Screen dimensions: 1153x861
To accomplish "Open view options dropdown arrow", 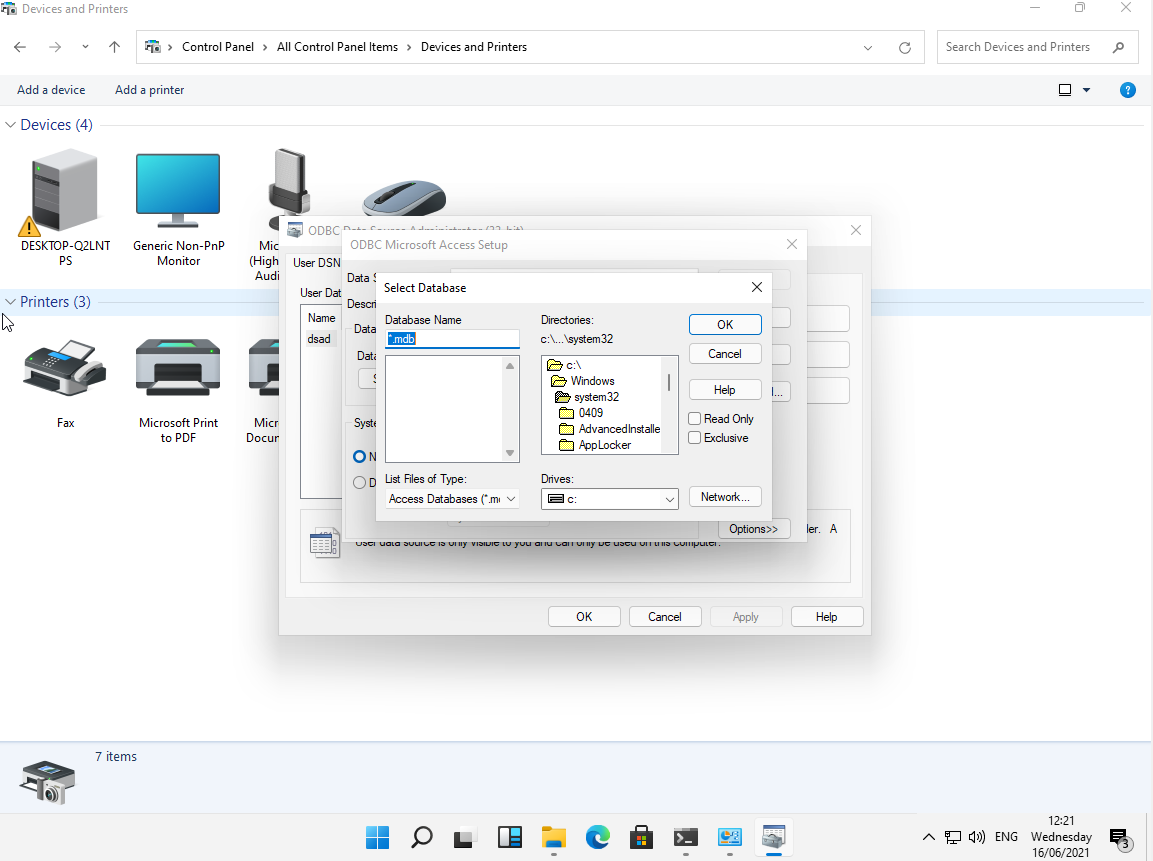I will click(x=1086, y=90).
